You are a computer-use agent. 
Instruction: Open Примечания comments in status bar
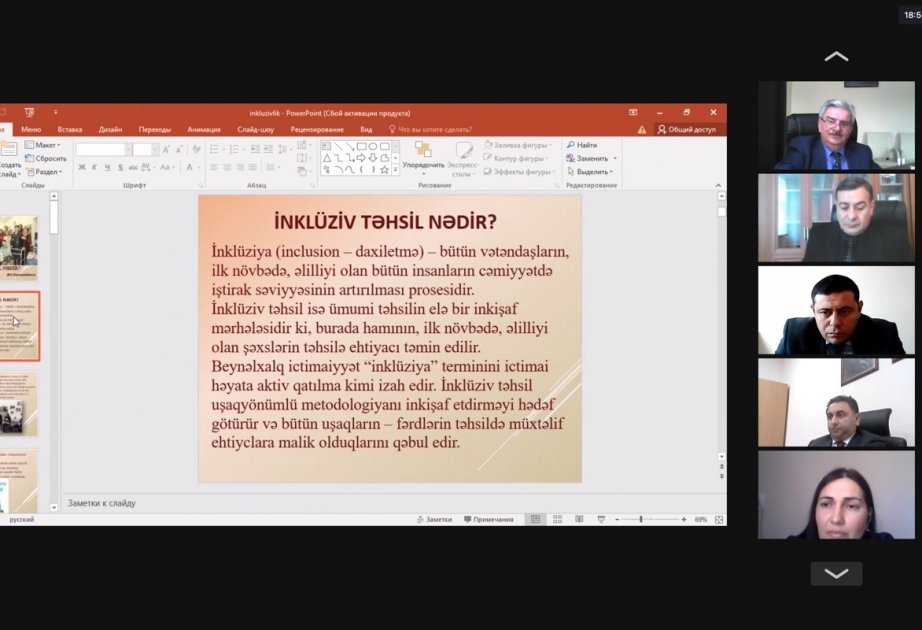pos(489,519)
